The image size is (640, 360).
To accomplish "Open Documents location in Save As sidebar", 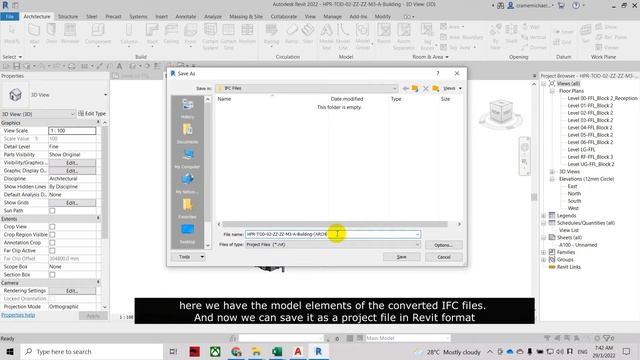I will [x=187, y=133].
